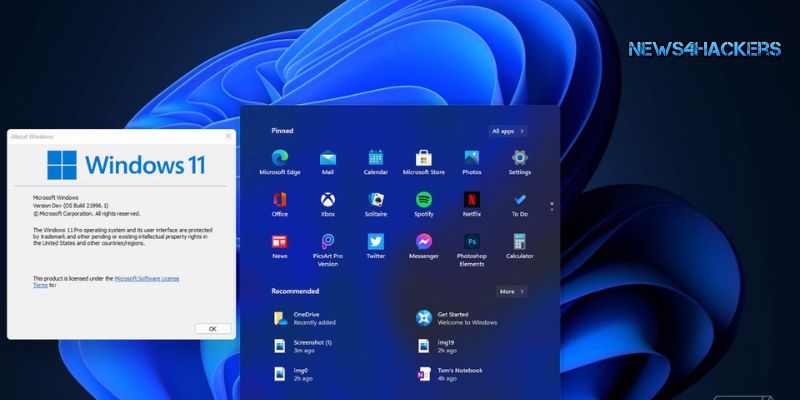The width and height of the screenshot is (800, 400).
Task: Open the Calculator app
Action: tap(519, 242)
